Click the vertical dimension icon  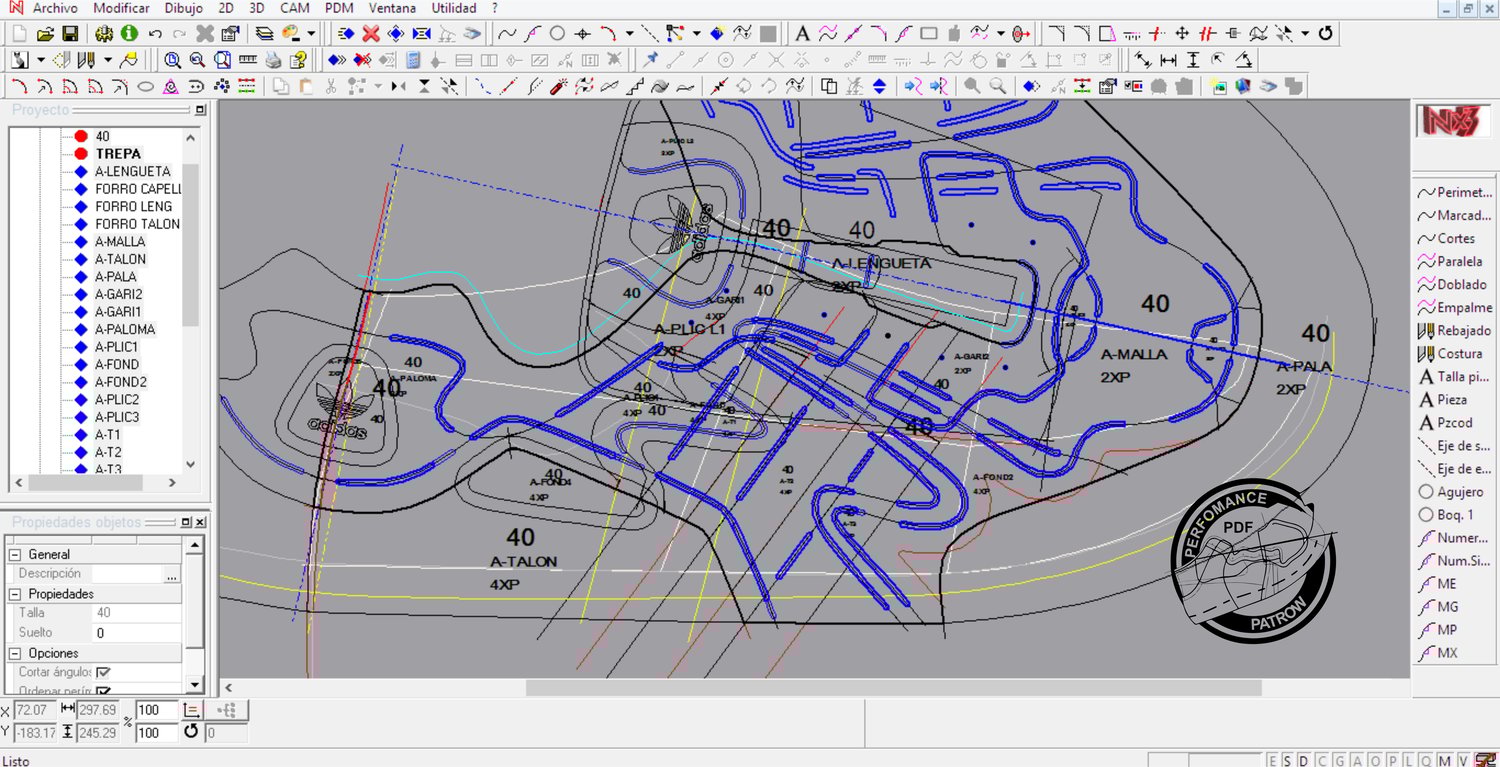1193,60
